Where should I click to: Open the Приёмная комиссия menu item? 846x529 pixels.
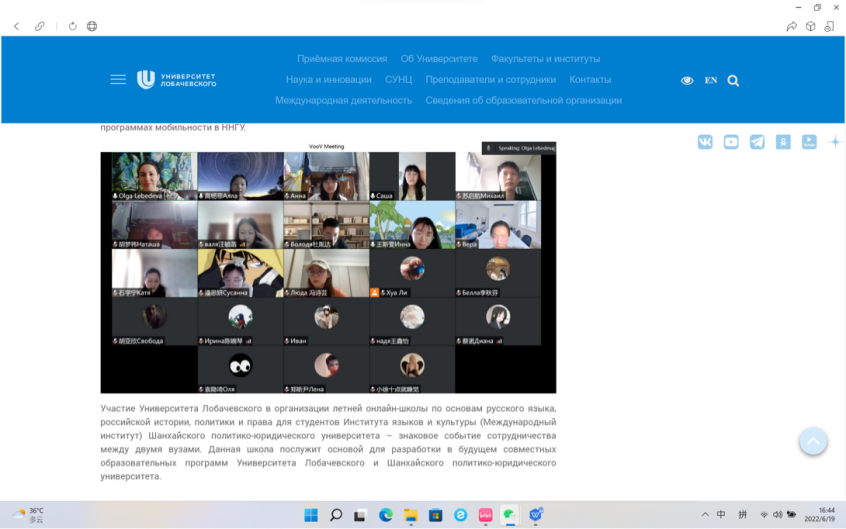pyautogui.click(x=342, y=59)
